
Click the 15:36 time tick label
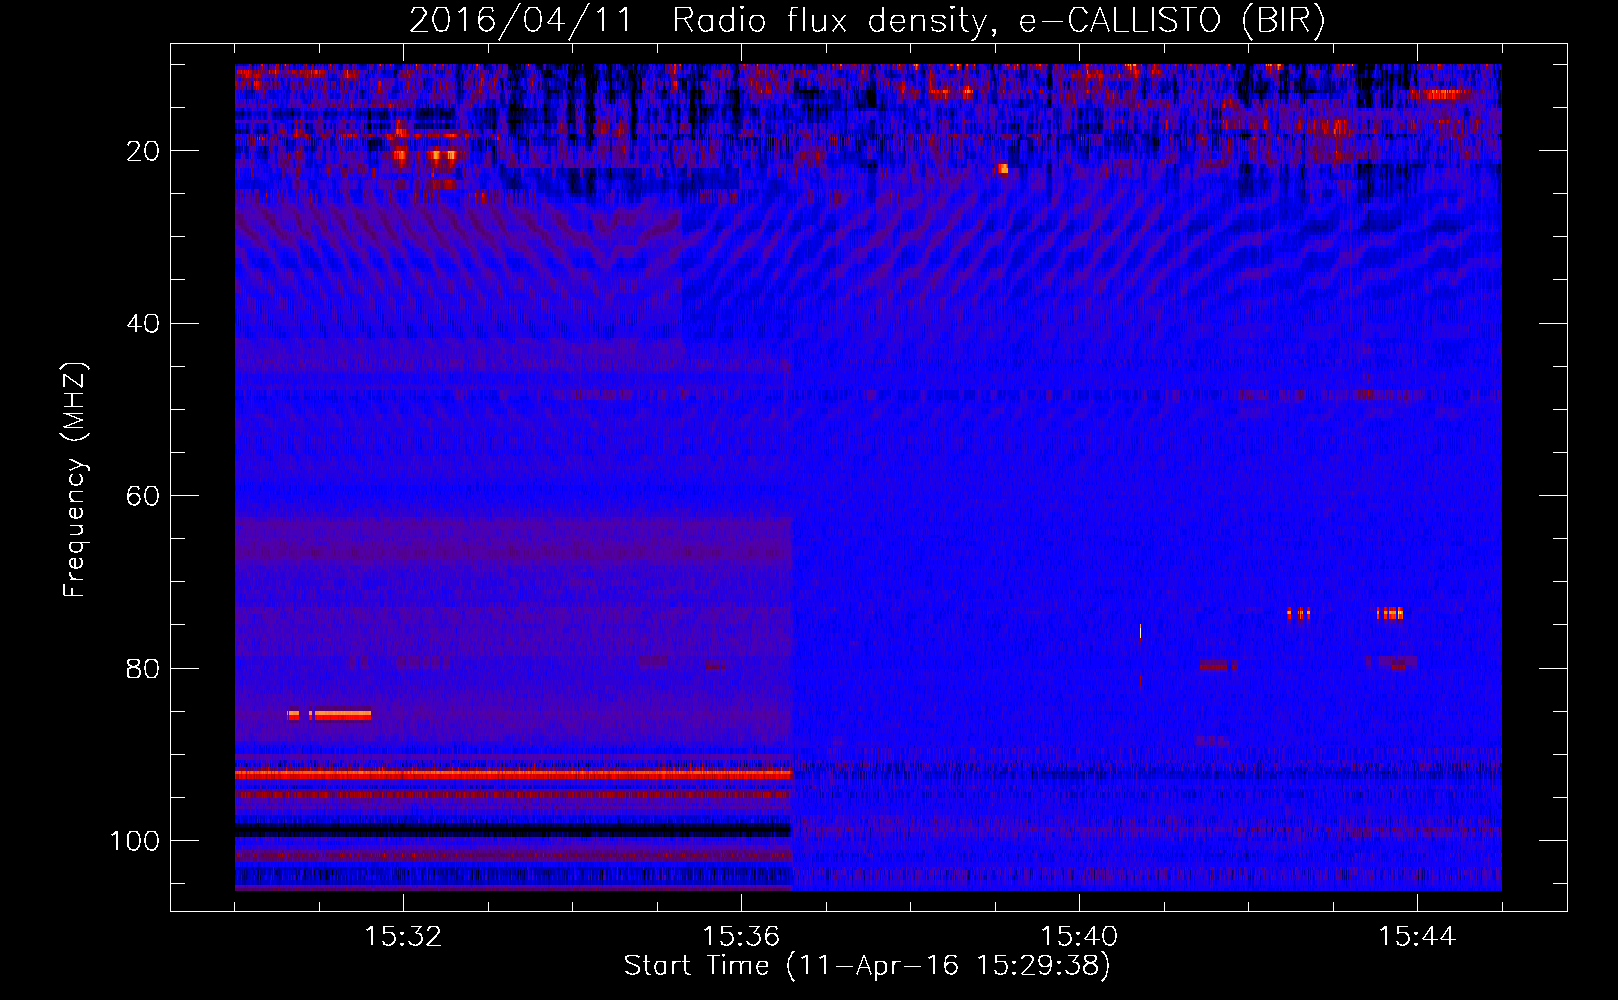tap(741, 937)
